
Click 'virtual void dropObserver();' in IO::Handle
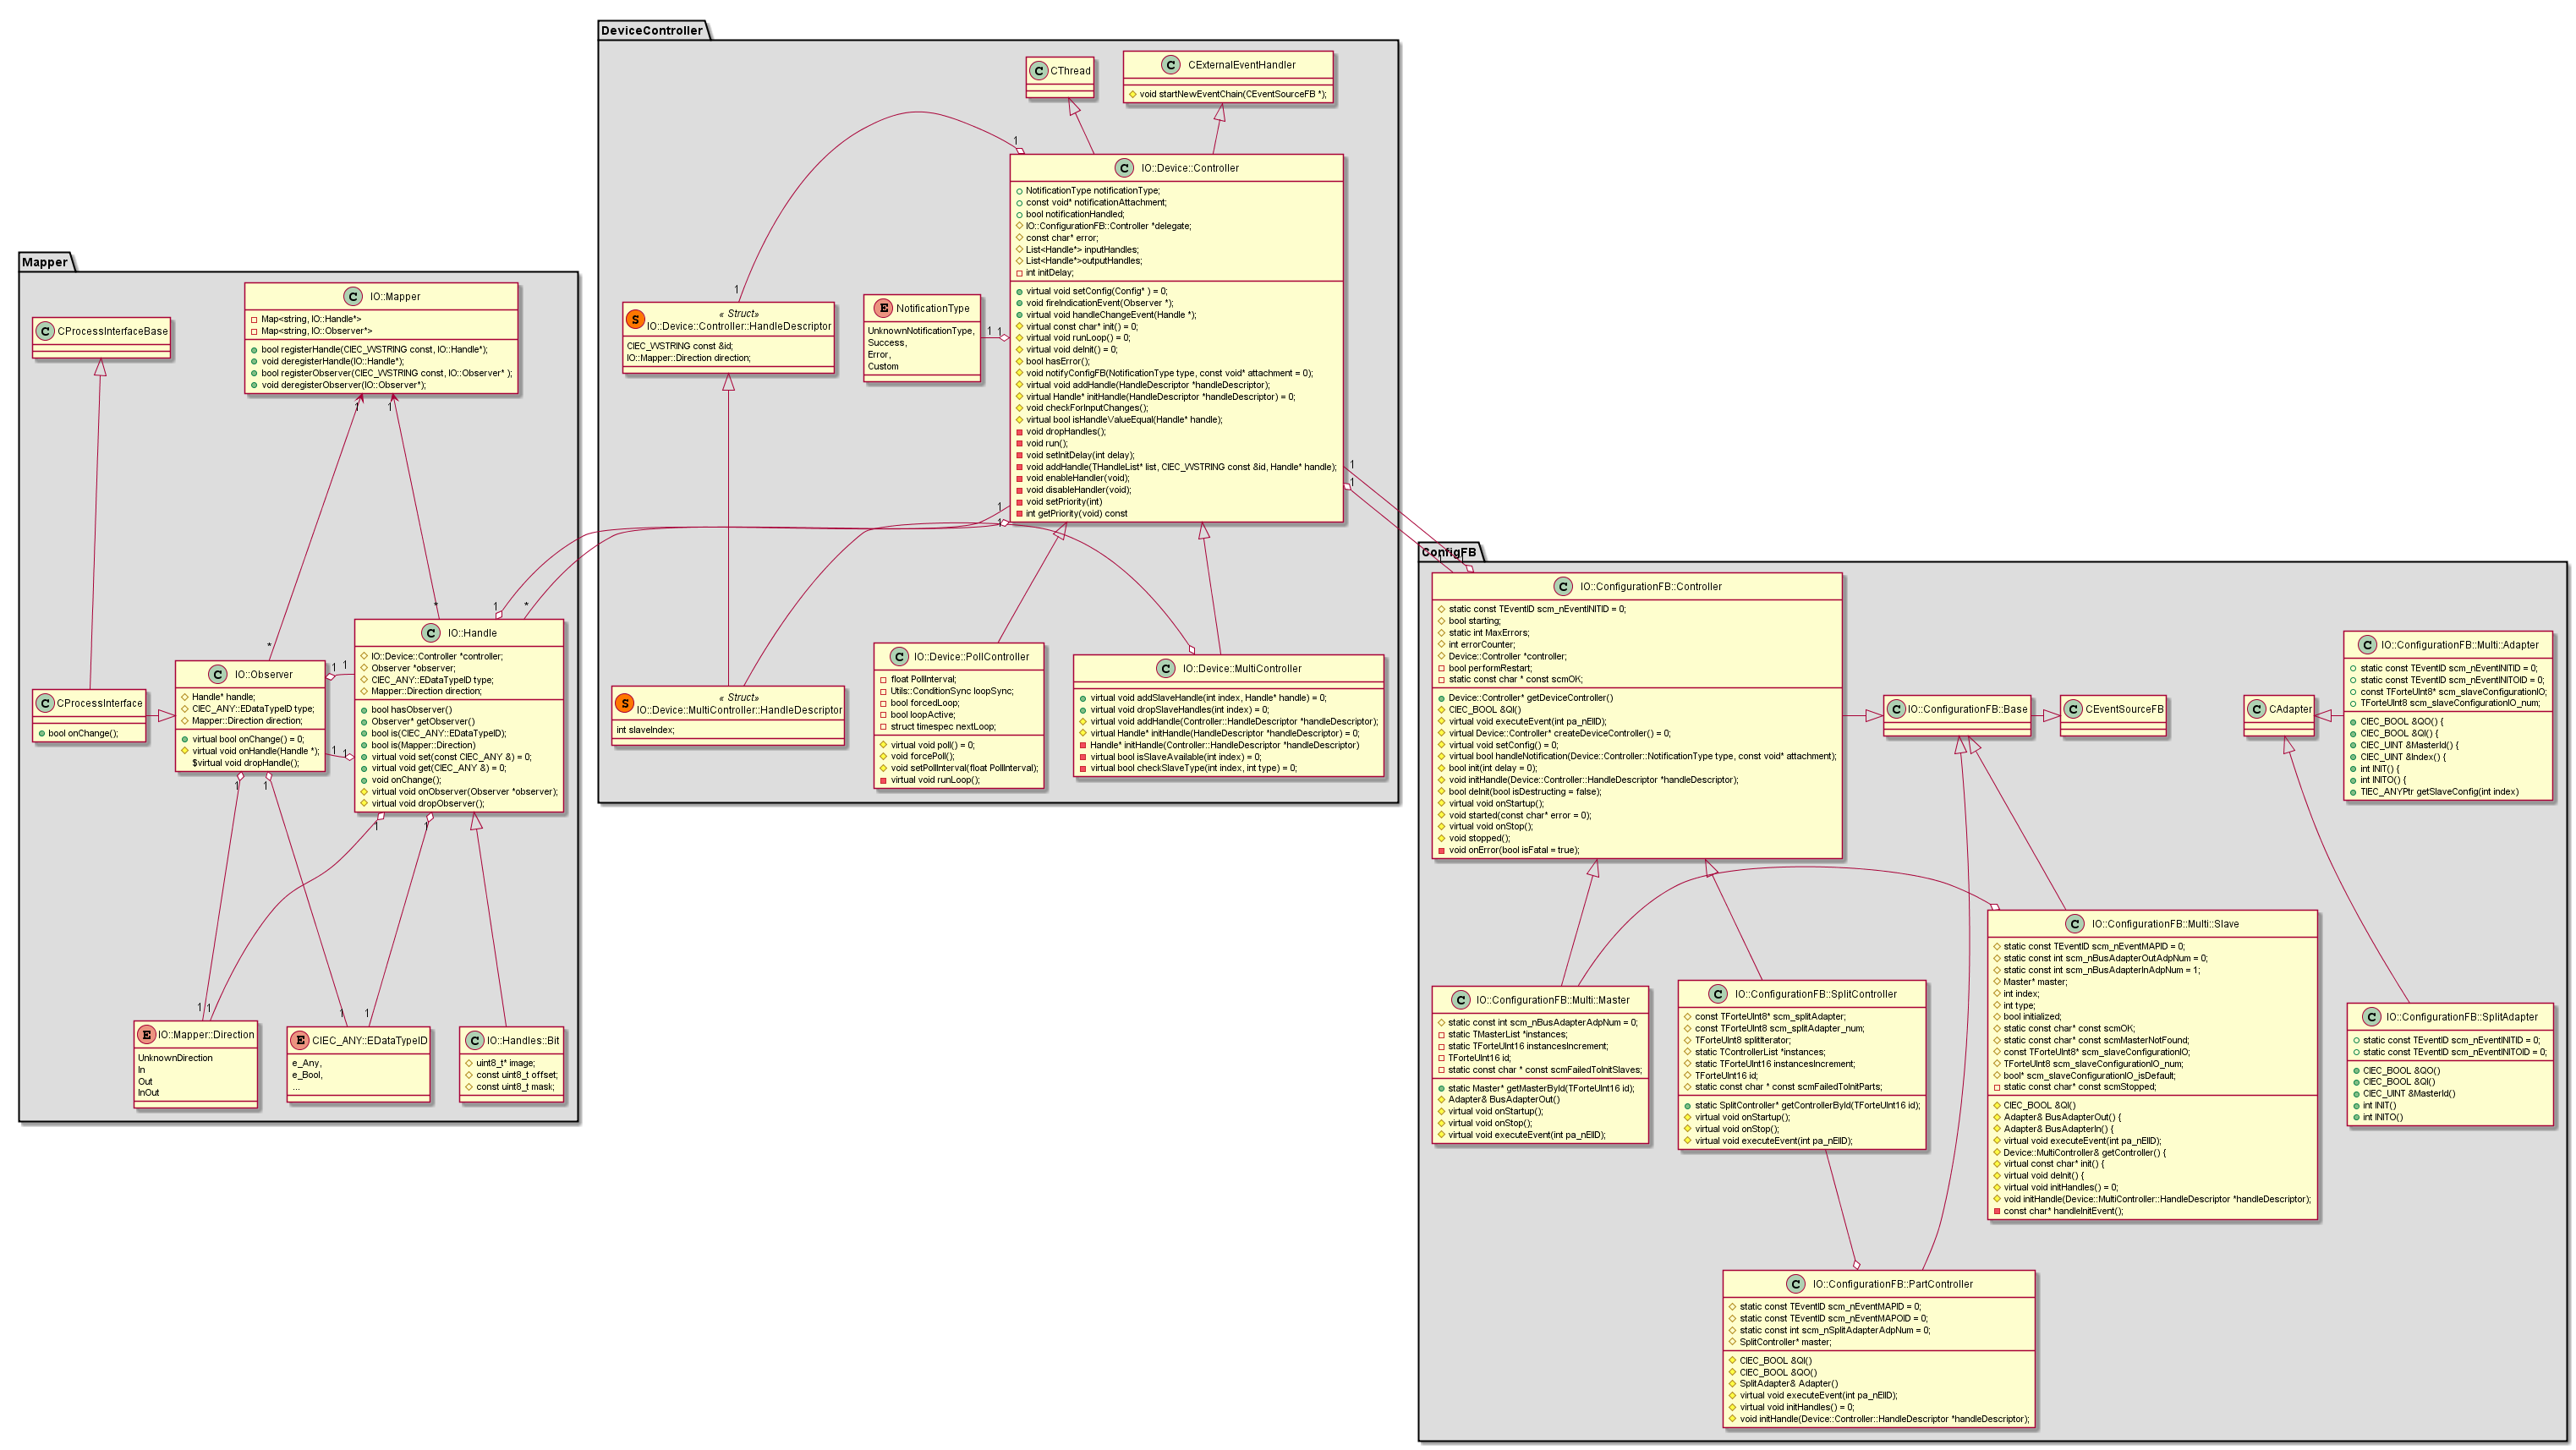click(x=428, y=803)
